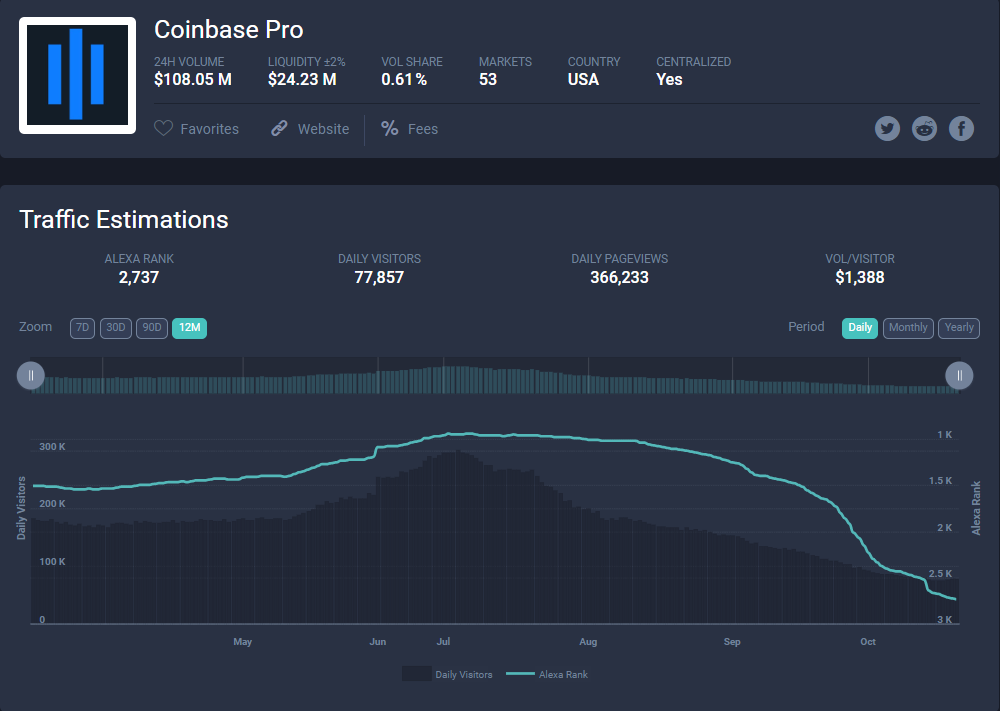
Task: Click the Favorites heart icon
Action: click(164, 129)
